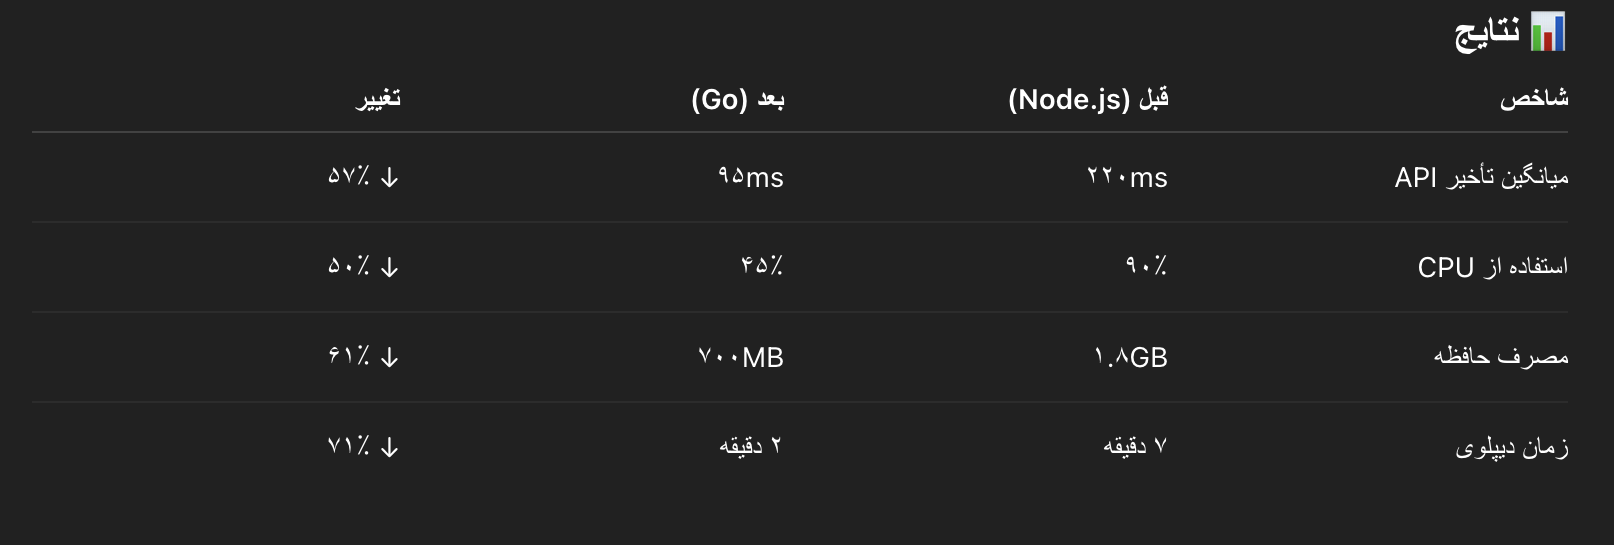Click the bar chart emoji beside نتایج

pos(1547,32)
